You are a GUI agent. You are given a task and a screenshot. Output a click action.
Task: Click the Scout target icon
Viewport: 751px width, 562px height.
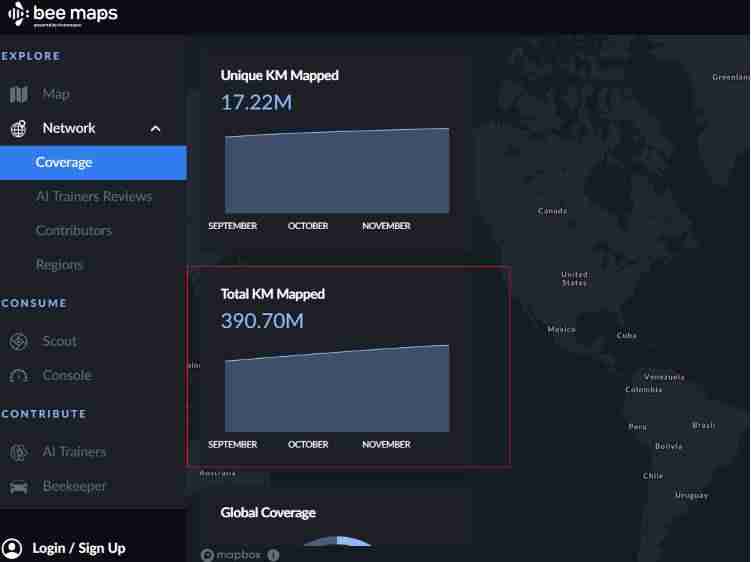(19, 341)
